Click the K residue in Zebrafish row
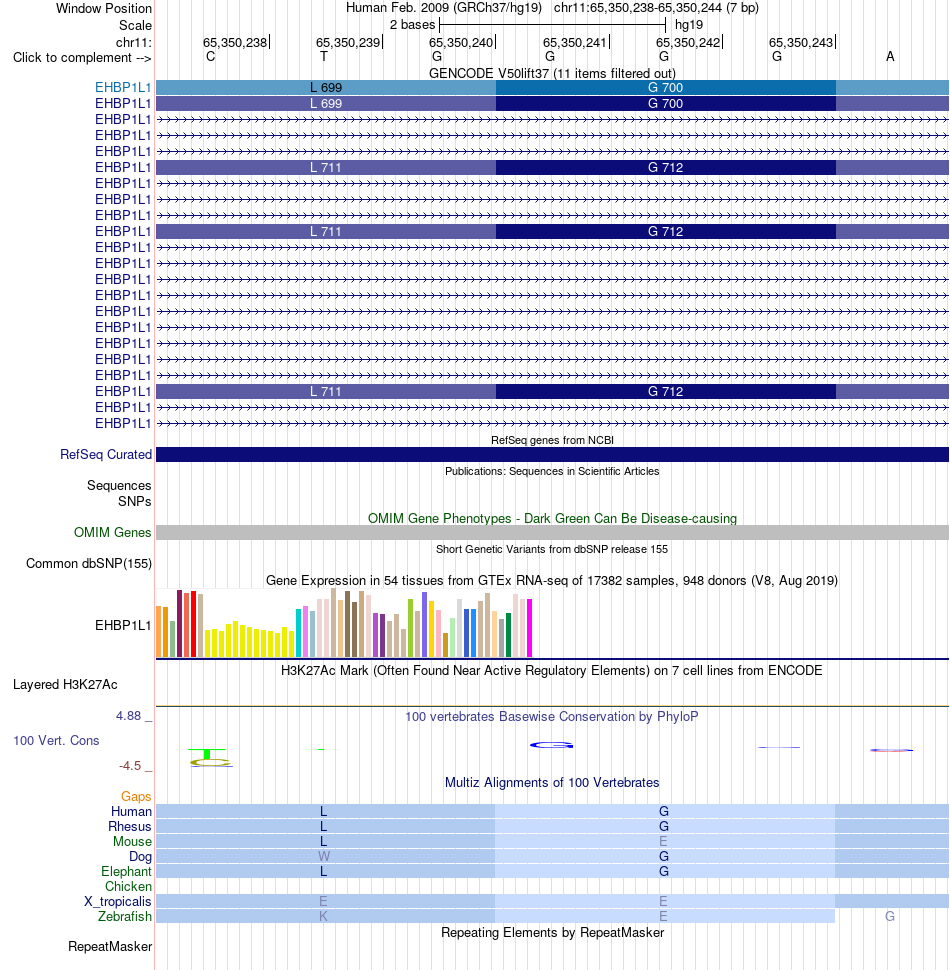The height and width of the screenshot is (970, 950). (323, 916)
